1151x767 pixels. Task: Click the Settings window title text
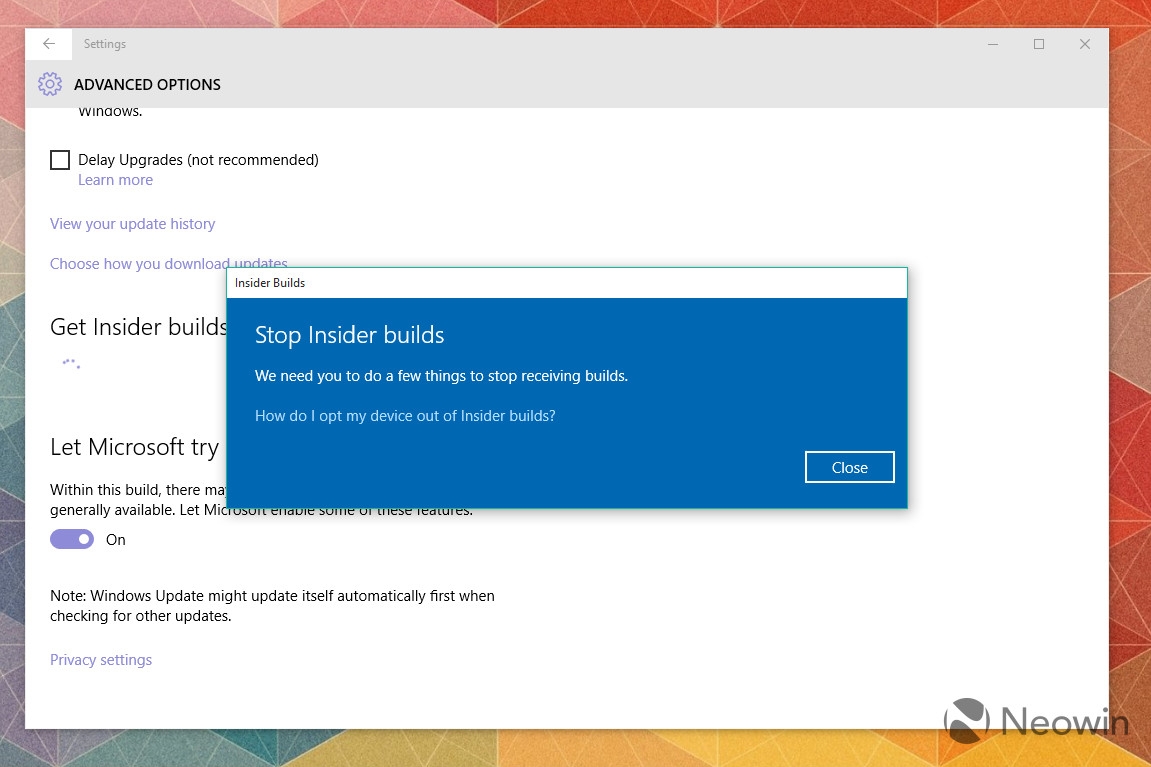point(104,44)
